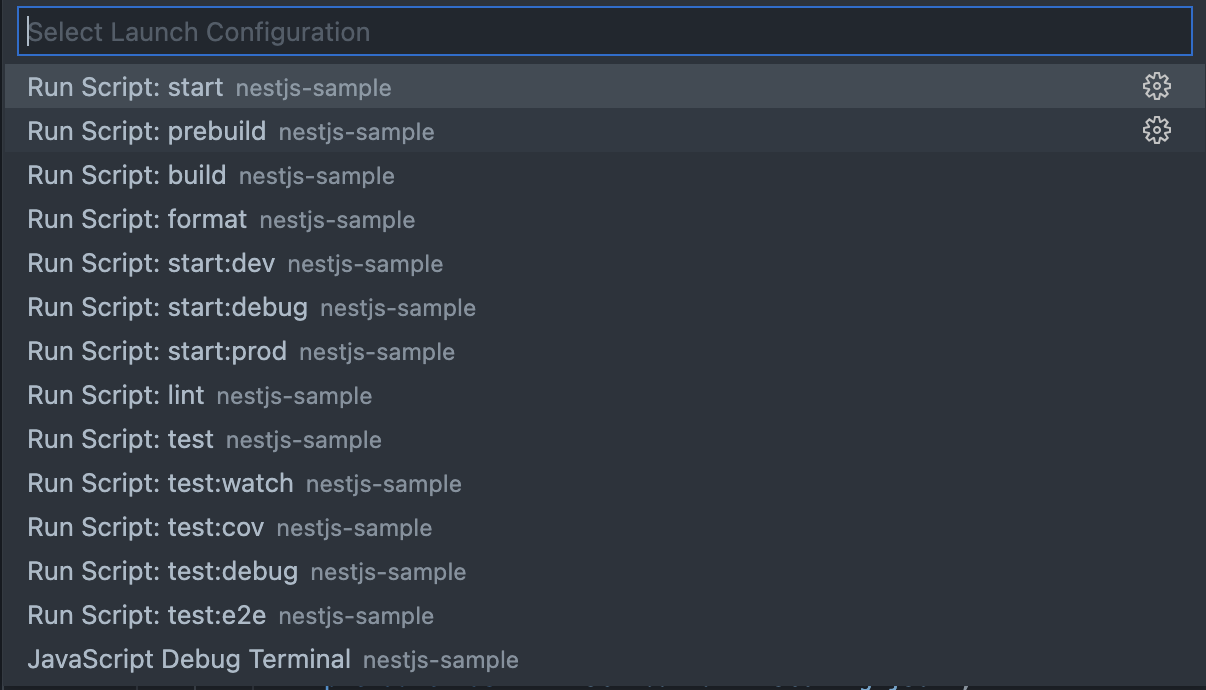Pick Run Script: start:debug option
Image resolution: width=1206 pixels, height=690 pixels.
(605, 307)
